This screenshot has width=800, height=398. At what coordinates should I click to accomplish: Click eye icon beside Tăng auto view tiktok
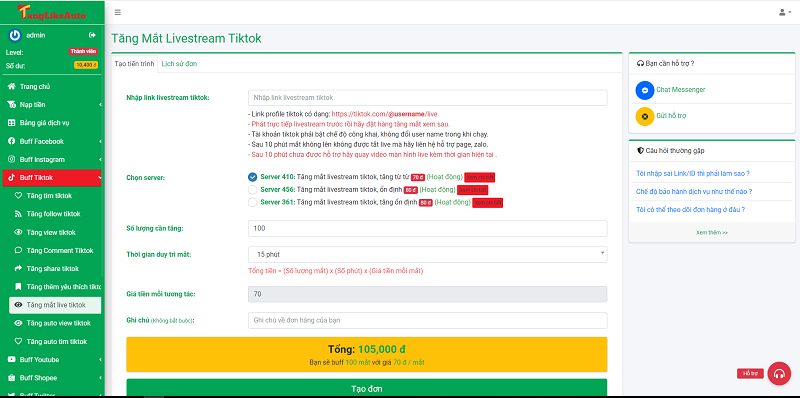[x=18, y=323]
